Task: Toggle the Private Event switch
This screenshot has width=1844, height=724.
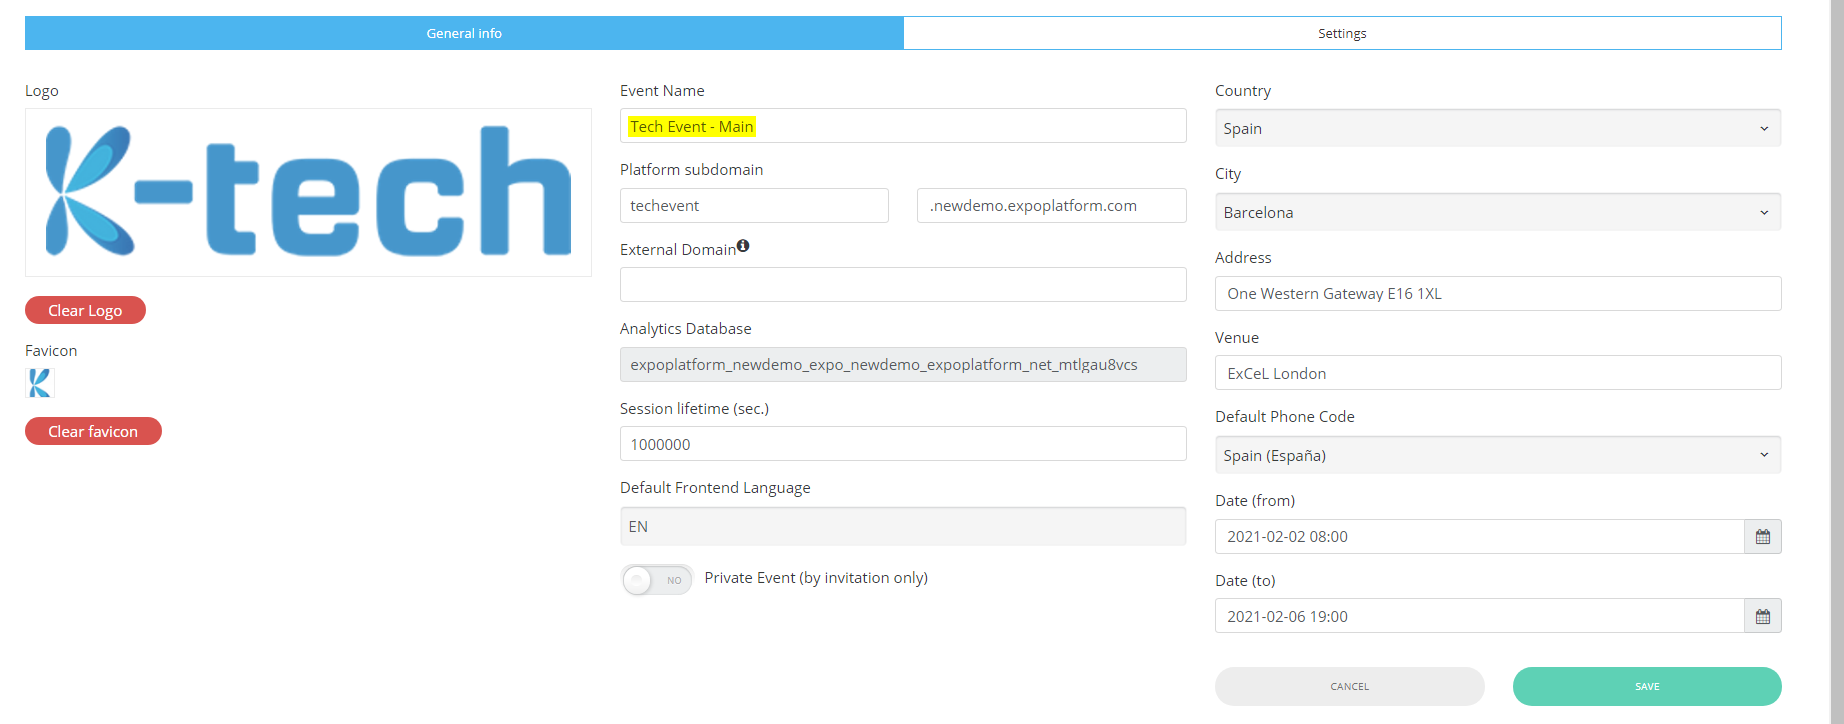Action: point(656,580)
